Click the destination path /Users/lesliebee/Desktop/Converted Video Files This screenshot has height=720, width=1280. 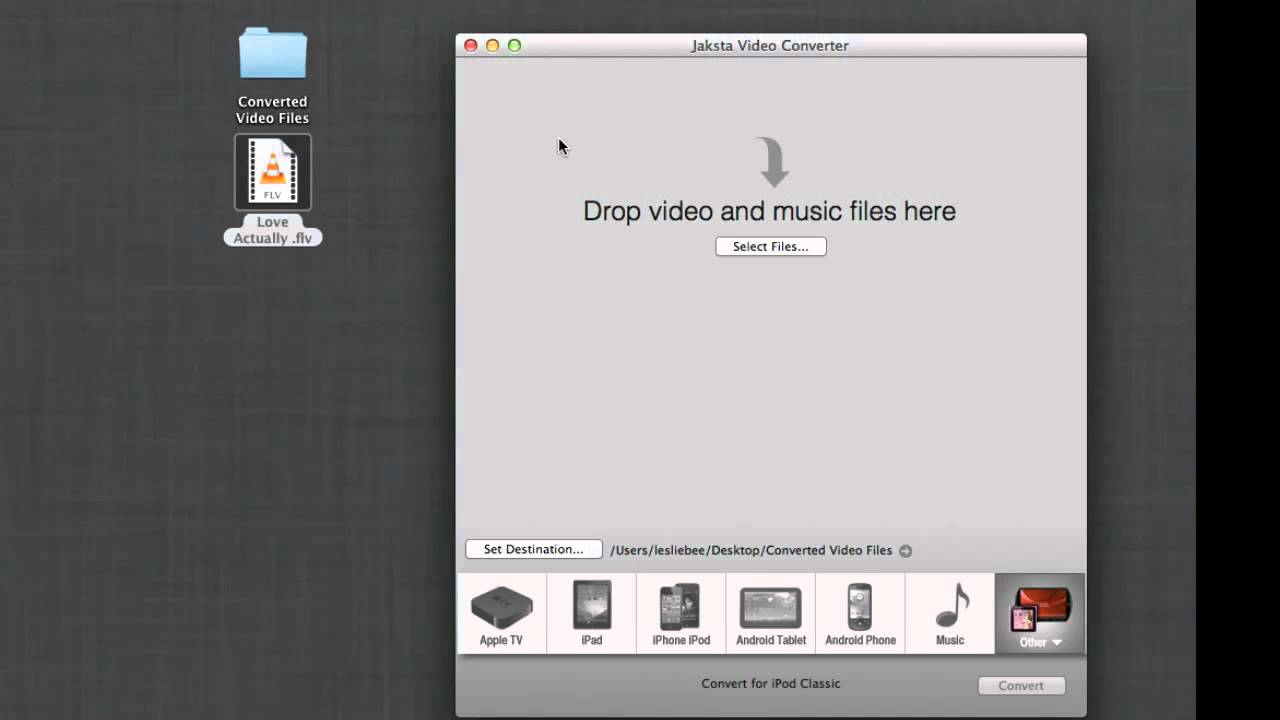pyautogui.click(x=751, y=550)
